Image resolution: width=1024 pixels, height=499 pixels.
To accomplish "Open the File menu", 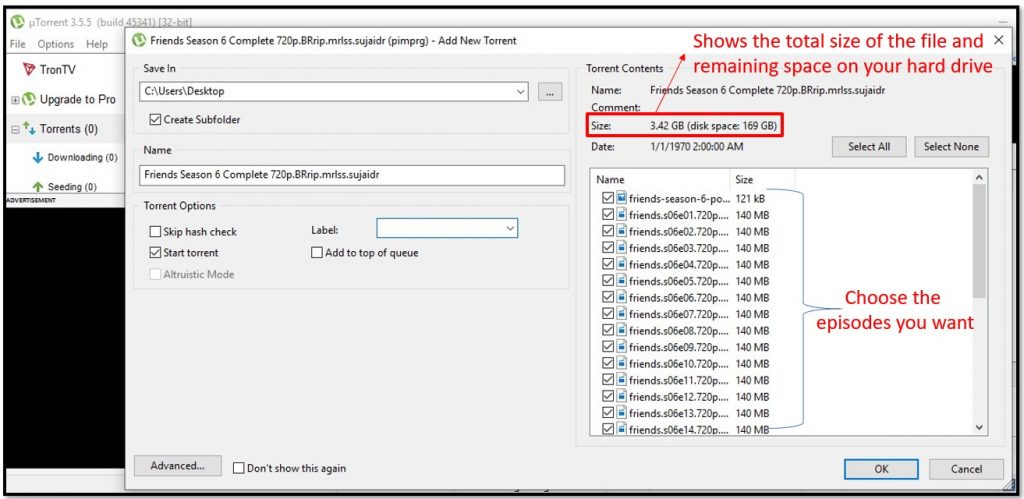I will pyautogui.click(x=18, y=44).
